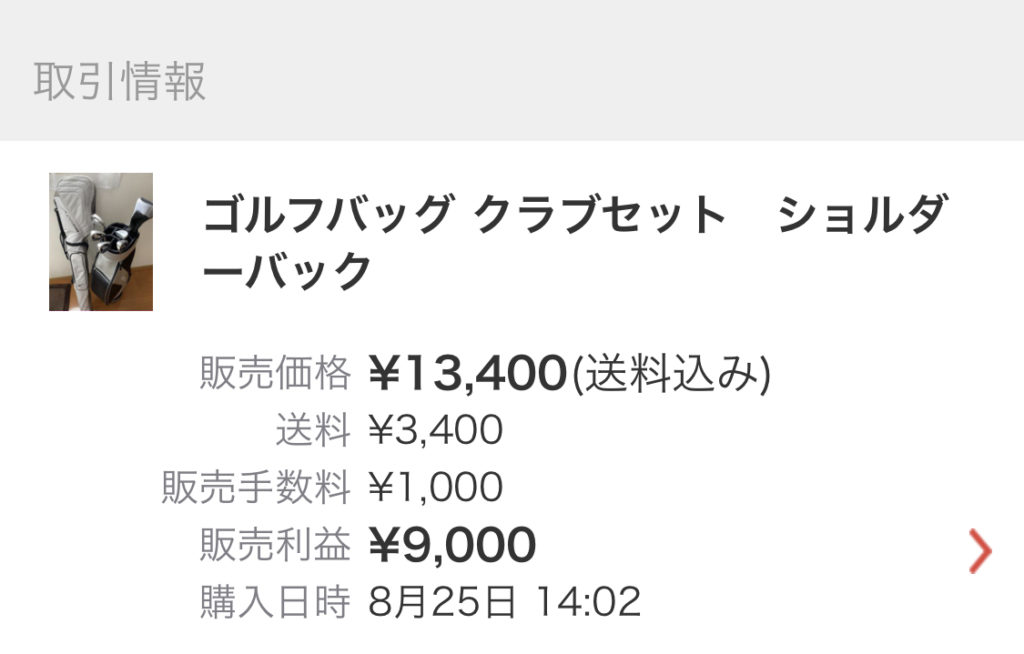Tap the 購入日時 8月25日 14:02 row

pos(420,602)
